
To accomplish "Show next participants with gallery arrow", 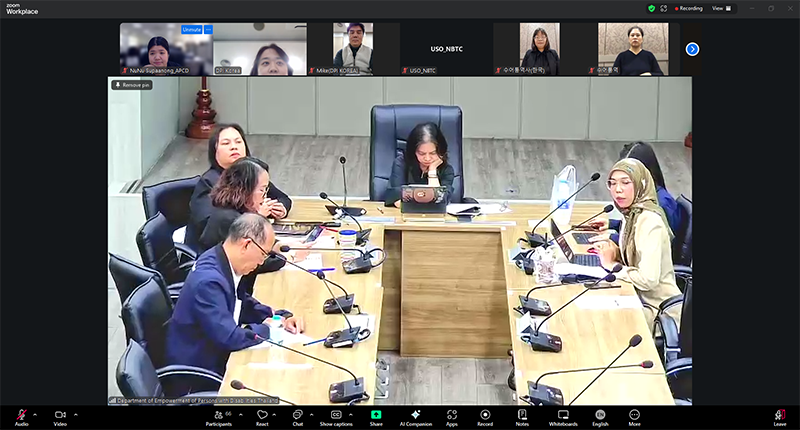I will point(692,49).
